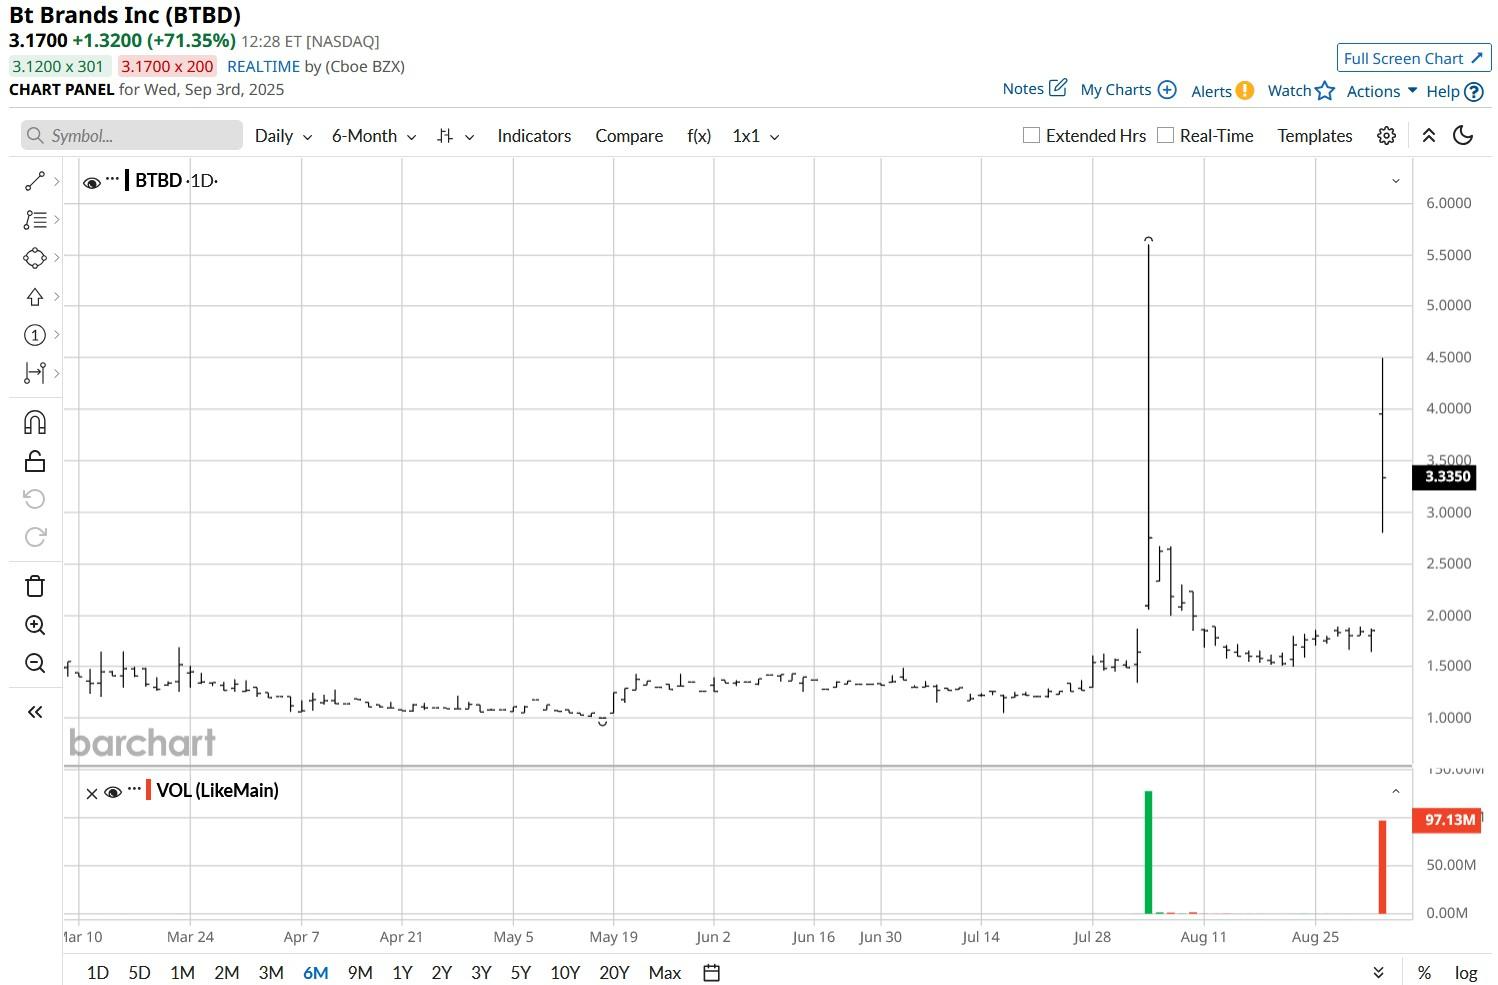Viewport: 1498px width, 985px height.
Task: Click the 97.13M volume label
Action: [1446, 820]
